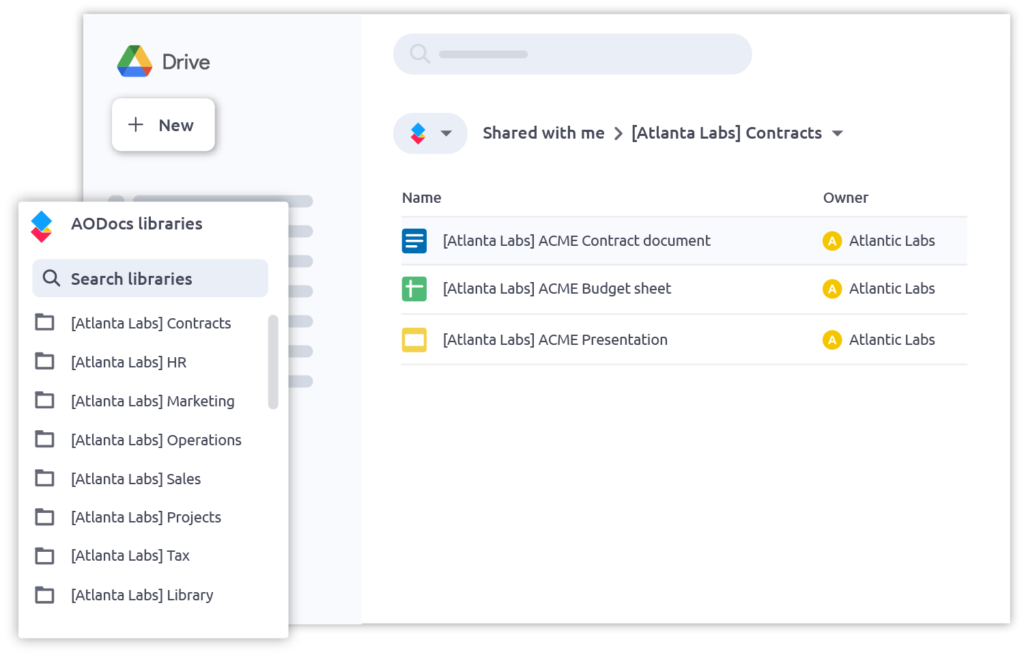Open [Atlanta Labs] Projects library
This screenshot has width=1024, height=657.
[x=146, y=517]
